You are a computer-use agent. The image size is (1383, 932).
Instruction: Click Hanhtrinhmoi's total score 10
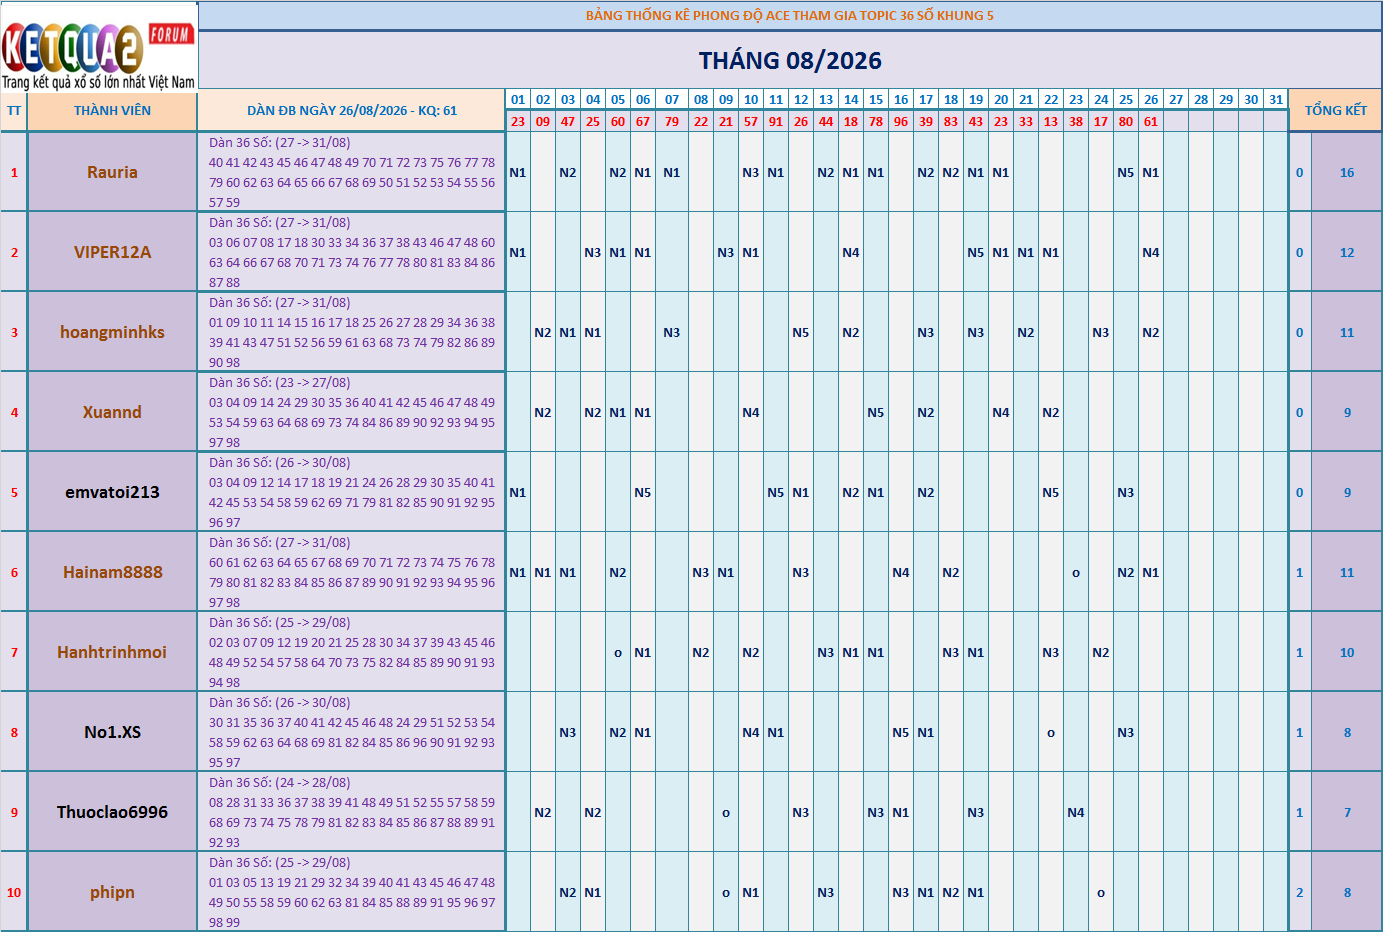click(1347, 653)
